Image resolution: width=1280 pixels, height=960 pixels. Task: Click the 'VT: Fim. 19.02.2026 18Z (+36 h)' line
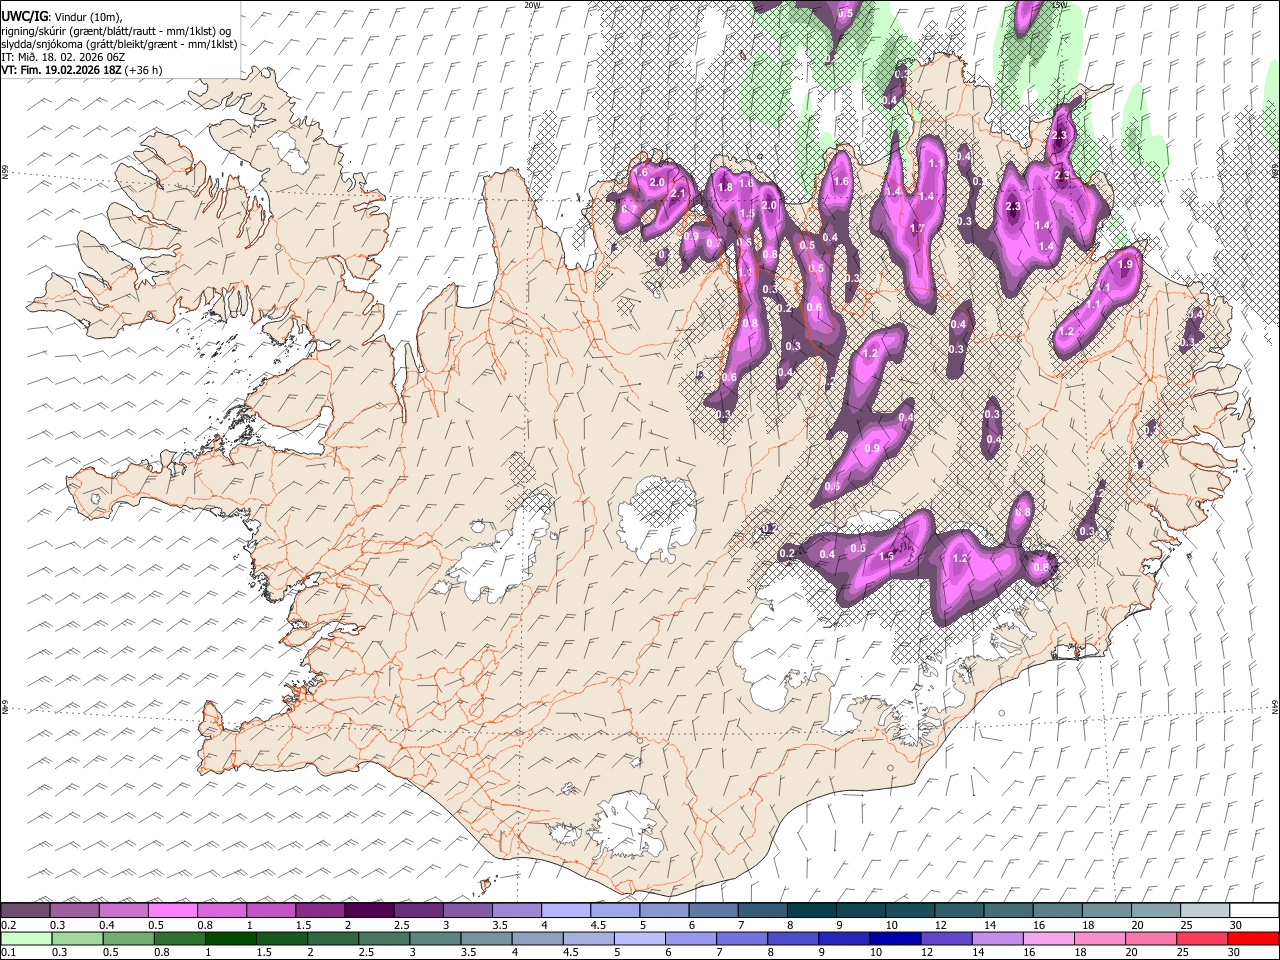(x=82, y=70)
